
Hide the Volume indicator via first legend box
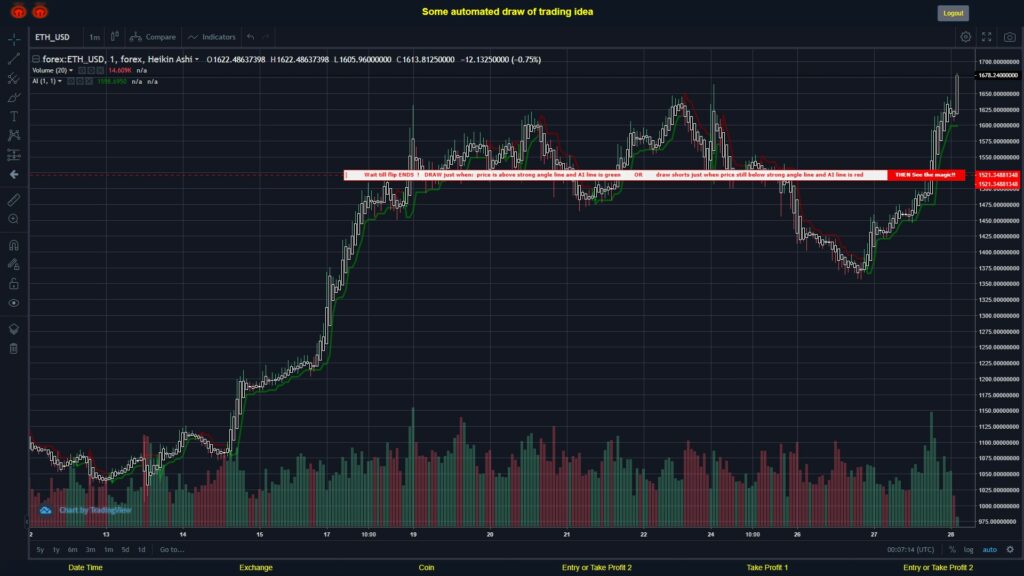(82, 71)
